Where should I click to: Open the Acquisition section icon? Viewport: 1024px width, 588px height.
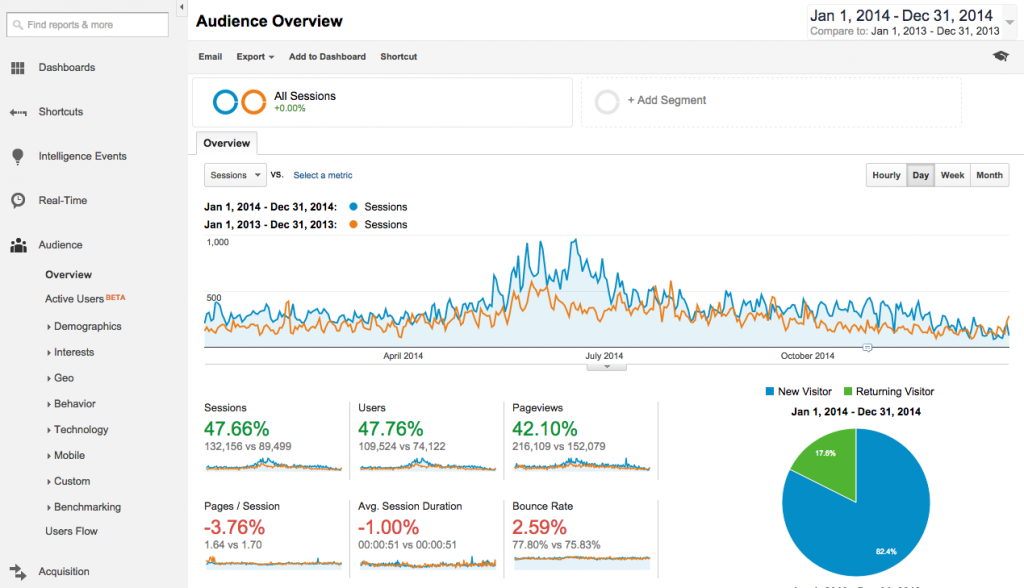click(18, 571)
